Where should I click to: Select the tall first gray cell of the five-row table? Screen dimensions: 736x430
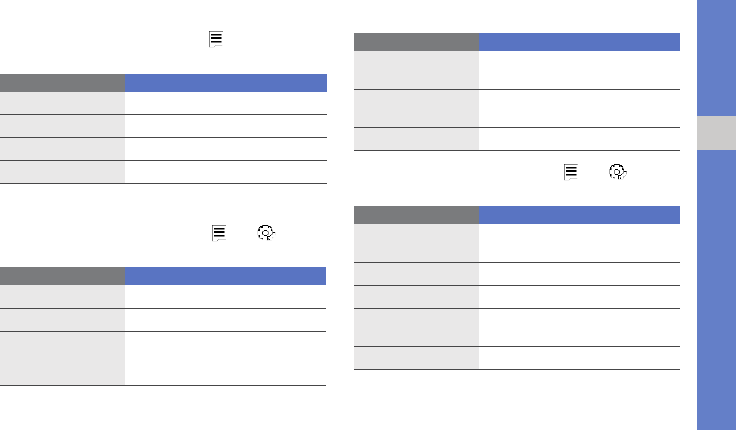(416, 243)
